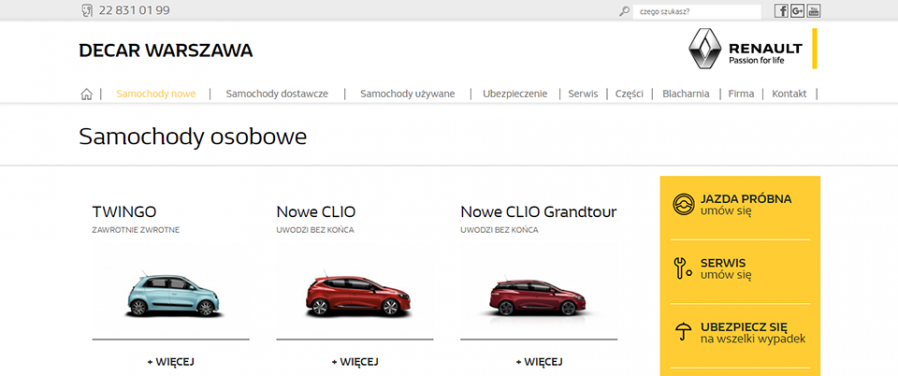The image size is (898, 376).
Task: Open the Nowe CLIO Grandtour title
Action: point(538,212)
